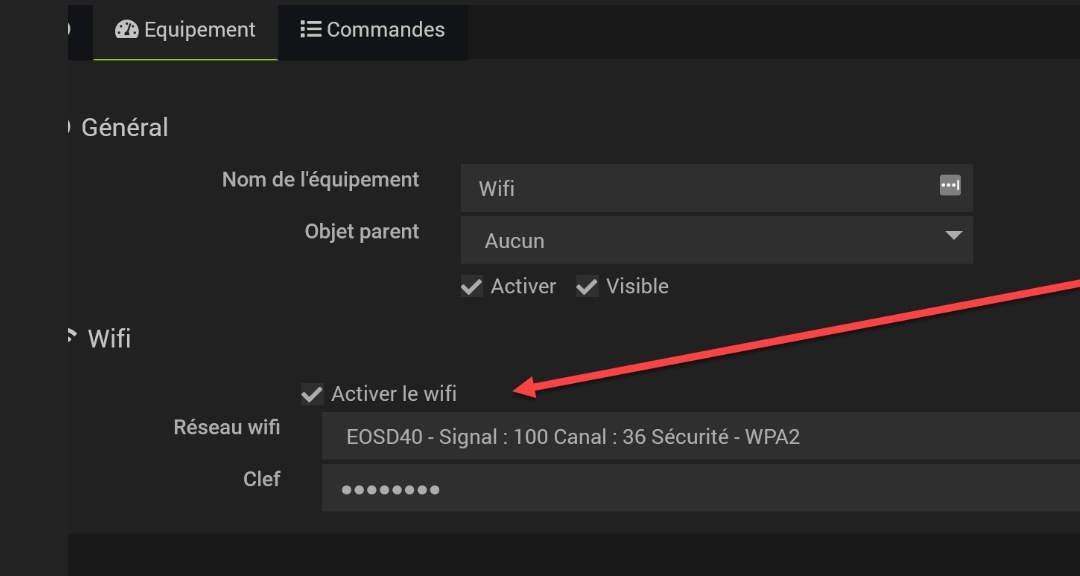Image resolution: width=1080 pixels, height=576 pixels.
Task: Open the Objet parent dropdown
Action: tap(715, 240)
